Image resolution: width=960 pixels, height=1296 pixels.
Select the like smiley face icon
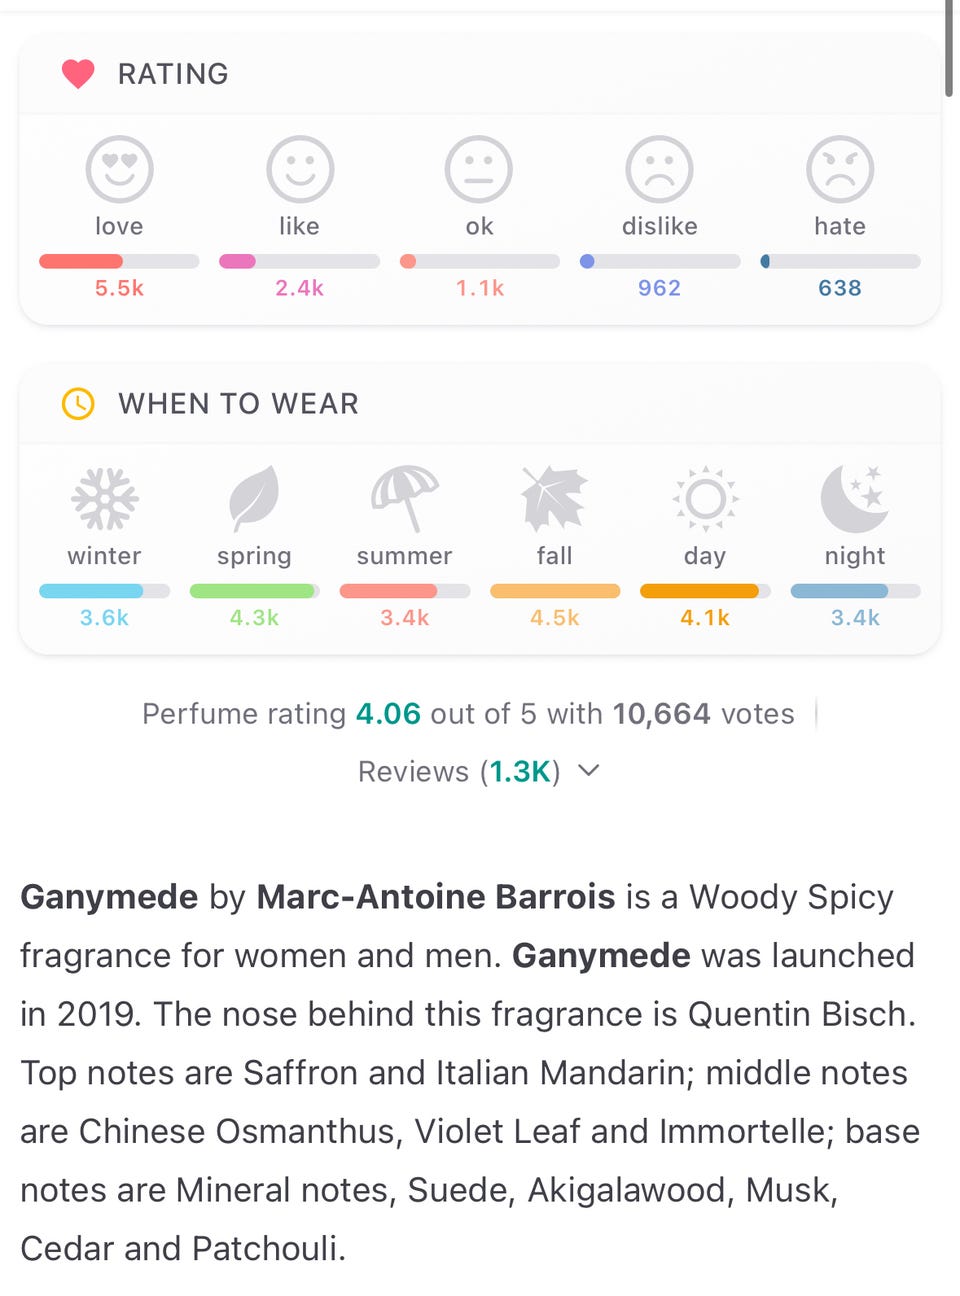click(299, 169)
